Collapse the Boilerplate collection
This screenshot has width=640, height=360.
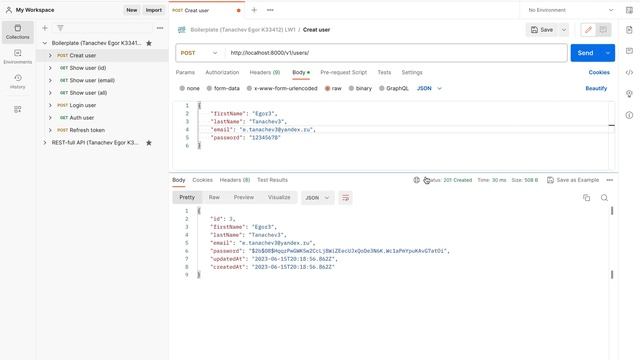(45, 43)
